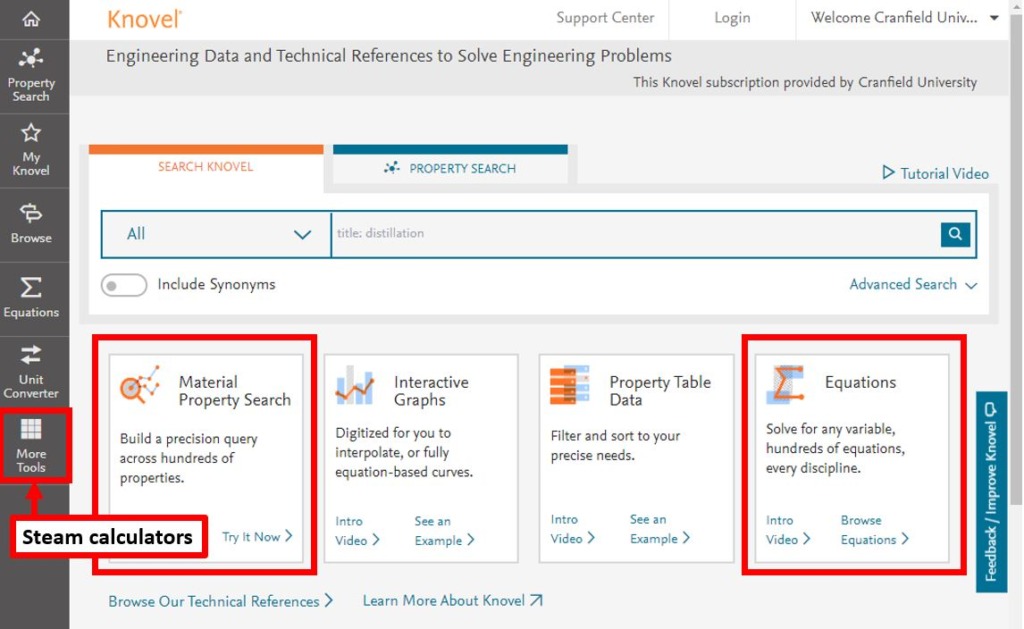Screen dimensions: 1024x629
Task: Expand the All category dropdown
Action: 217,234
